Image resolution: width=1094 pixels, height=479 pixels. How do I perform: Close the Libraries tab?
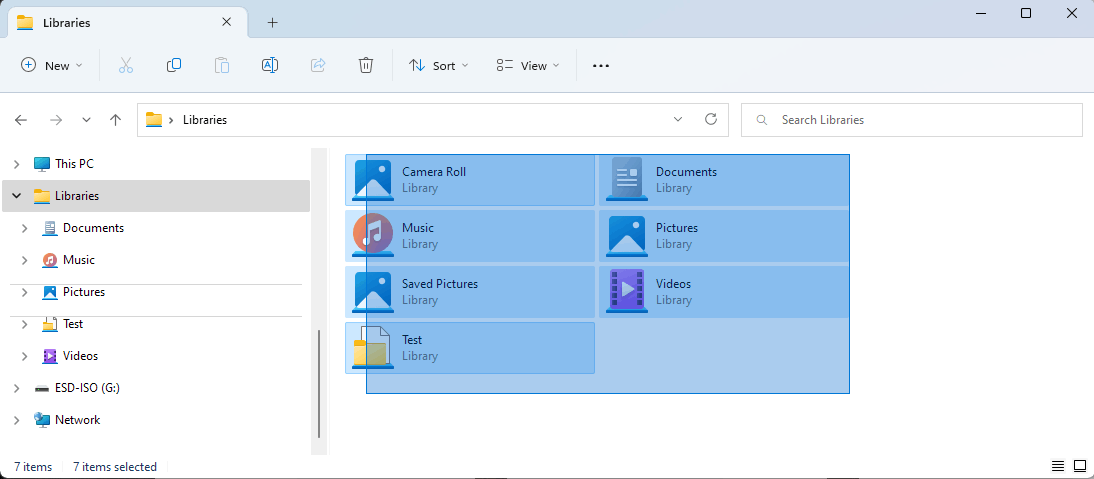[226, 22]
